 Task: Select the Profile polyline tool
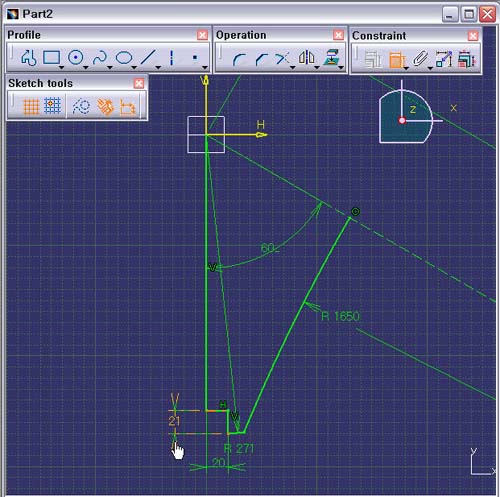point(29,58)
